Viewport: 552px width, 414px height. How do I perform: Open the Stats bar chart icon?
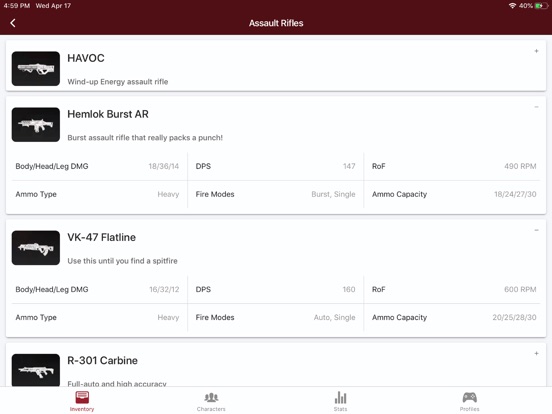click(x=340, y=397)
